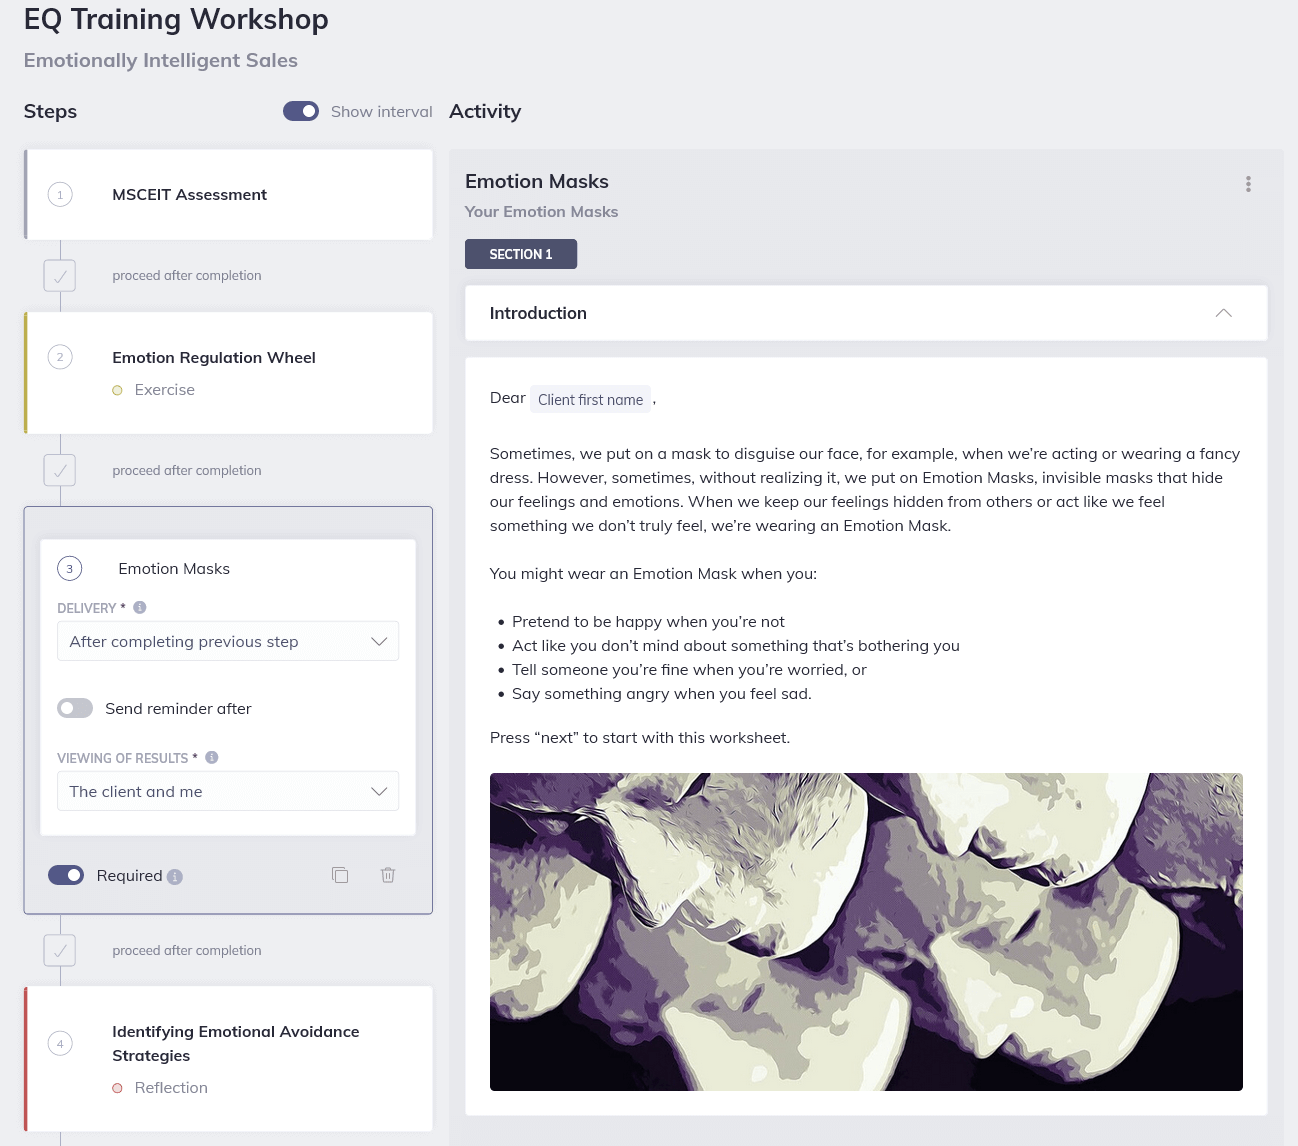Delete the Emotion Masks step

[x=388, y=875]
